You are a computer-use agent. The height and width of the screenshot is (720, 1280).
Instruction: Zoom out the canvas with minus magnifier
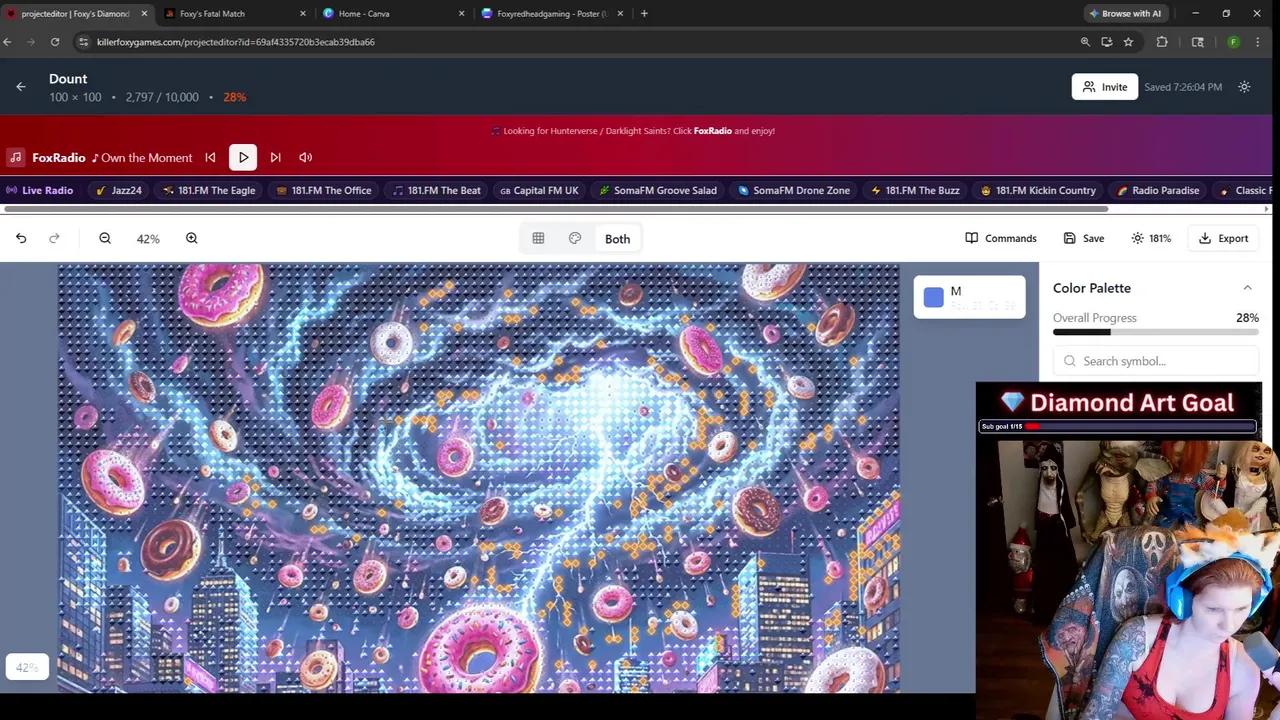[x=105, y=238]
